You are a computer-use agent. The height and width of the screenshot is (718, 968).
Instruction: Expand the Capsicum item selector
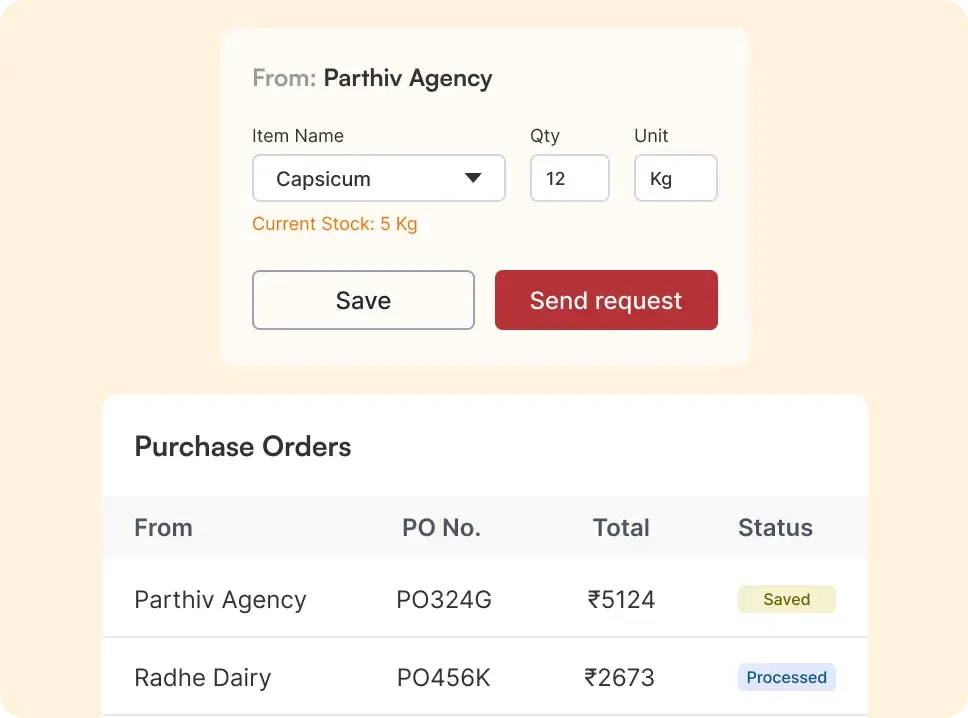pos(378,178)
